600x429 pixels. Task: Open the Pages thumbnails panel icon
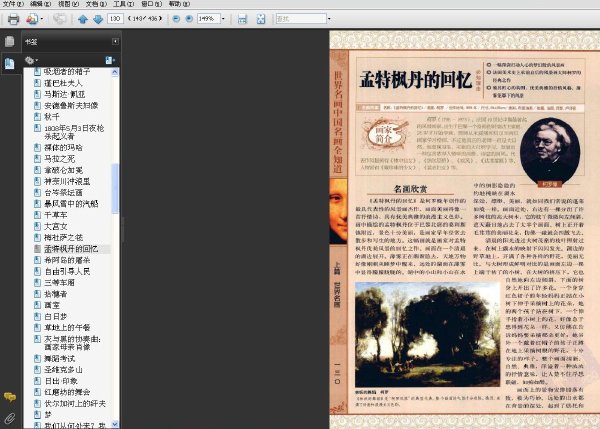pyautogui.click(x=10, y=41)
